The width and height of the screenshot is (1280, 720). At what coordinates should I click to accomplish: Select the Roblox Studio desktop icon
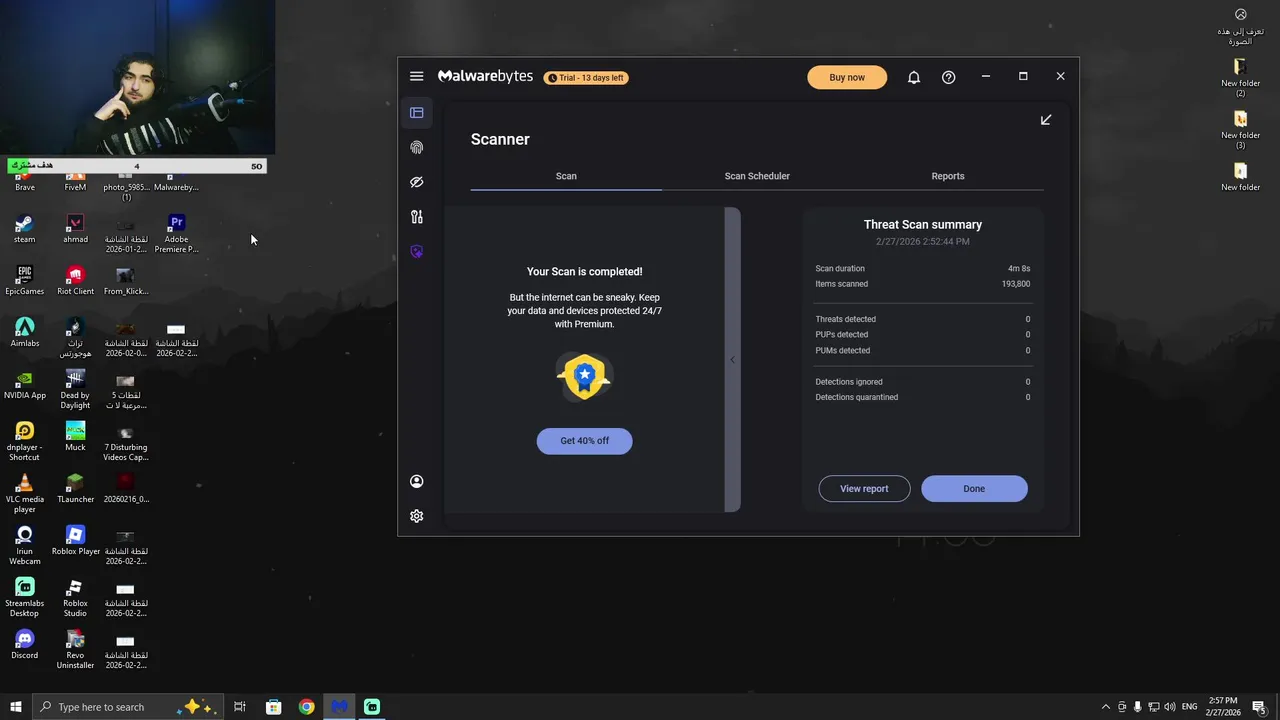pos(75,598)
